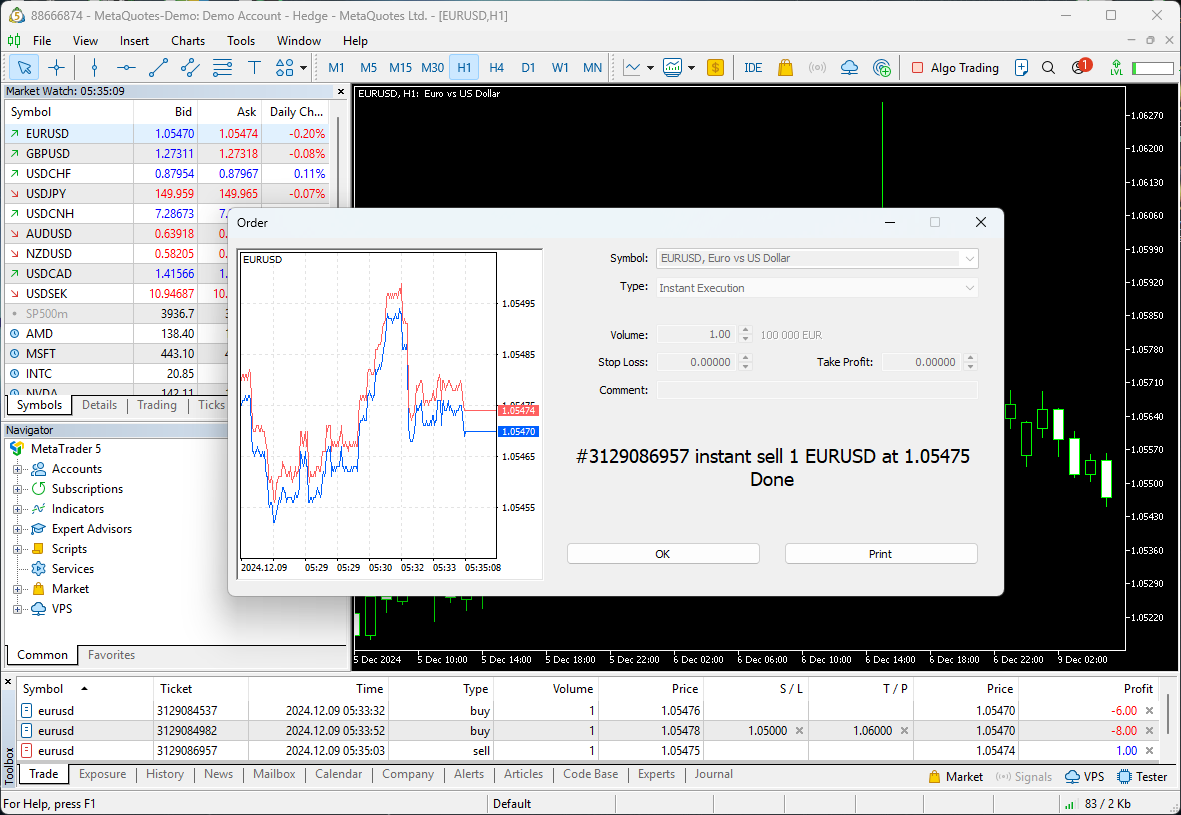Click the Comment field in Order dialog
The image size is (1181, 815).
tap(817, 390)
